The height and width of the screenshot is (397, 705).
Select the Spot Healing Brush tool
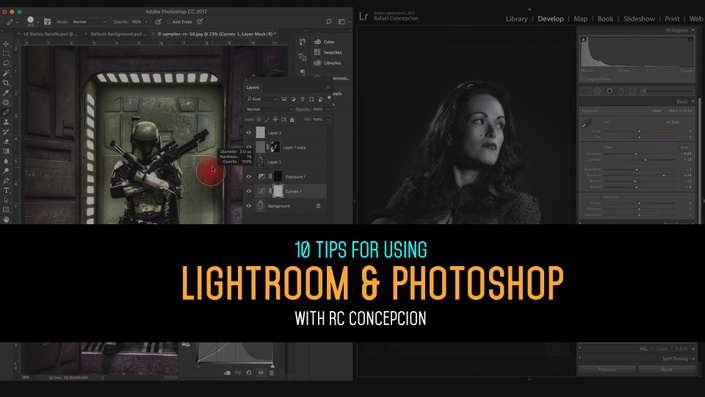(6, 103)
